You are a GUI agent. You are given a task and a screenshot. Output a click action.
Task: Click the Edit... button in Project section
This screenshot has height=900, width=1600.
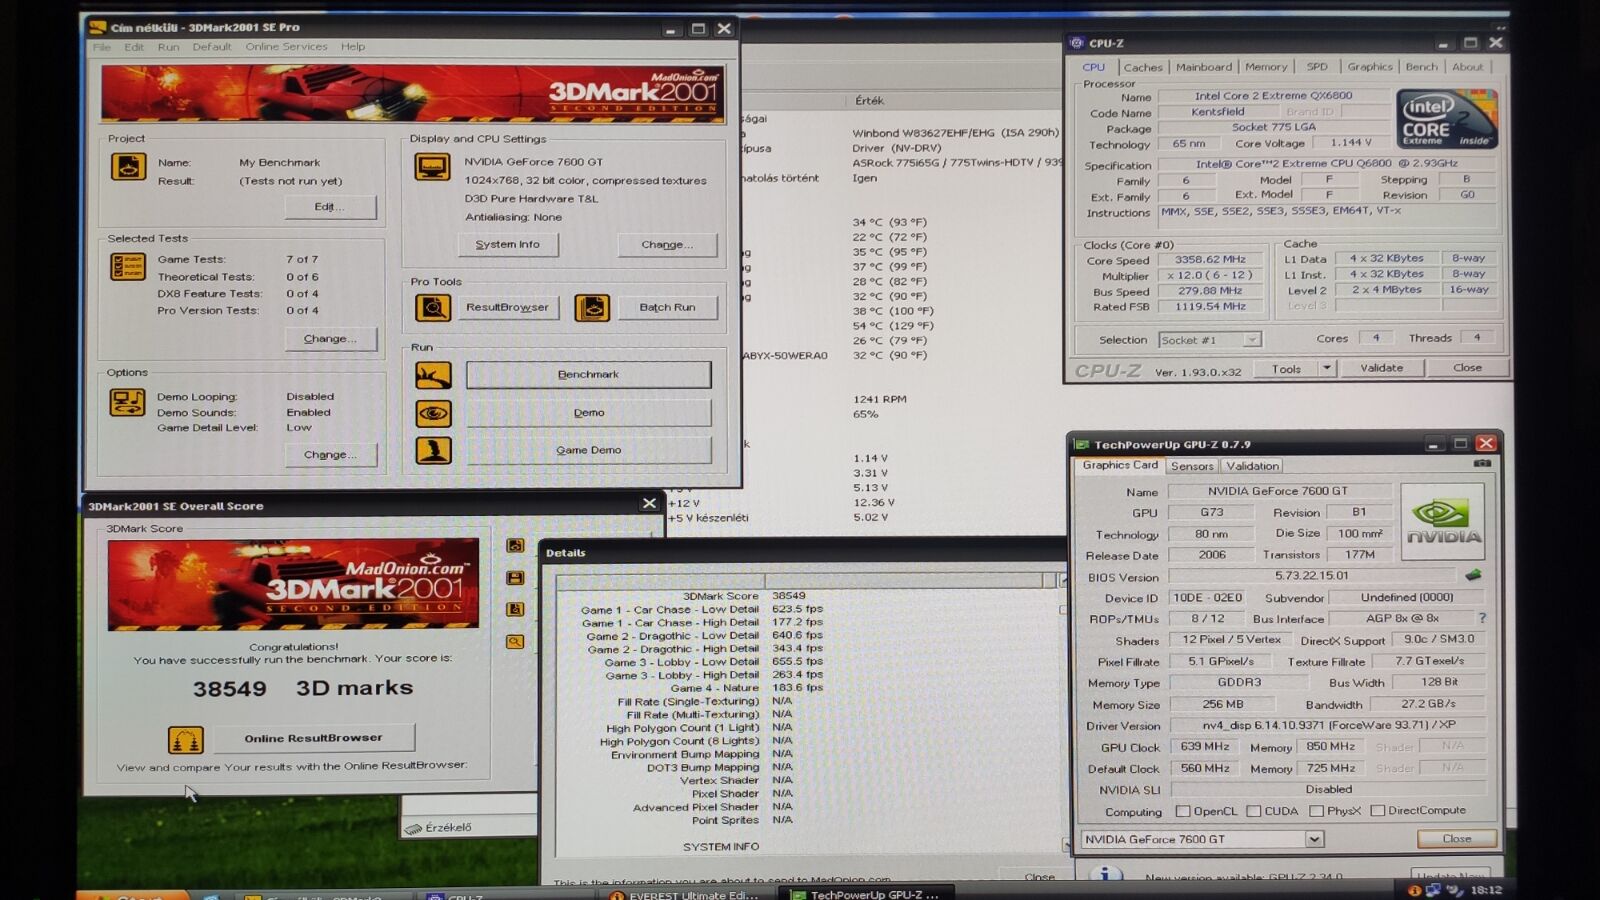(x=331, y=207)
